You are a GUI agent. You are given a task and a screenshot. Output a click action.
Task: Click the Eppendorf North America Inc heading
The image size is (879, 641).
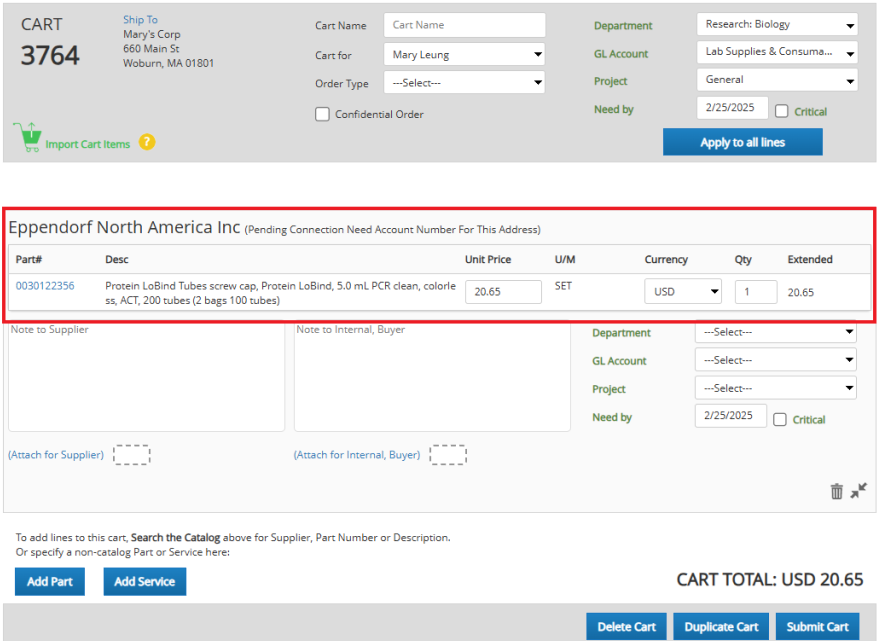[124, 227]
